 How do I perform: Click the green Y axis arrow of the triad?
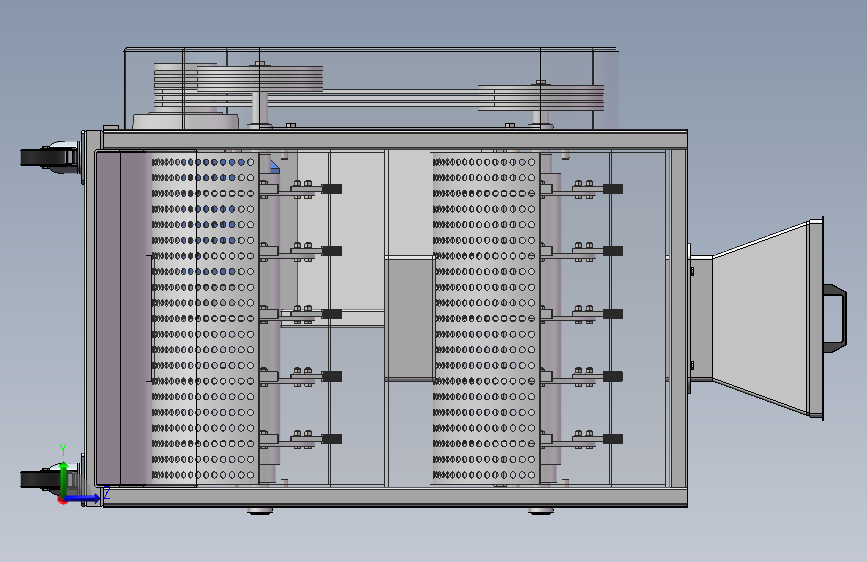pos(64,477)
